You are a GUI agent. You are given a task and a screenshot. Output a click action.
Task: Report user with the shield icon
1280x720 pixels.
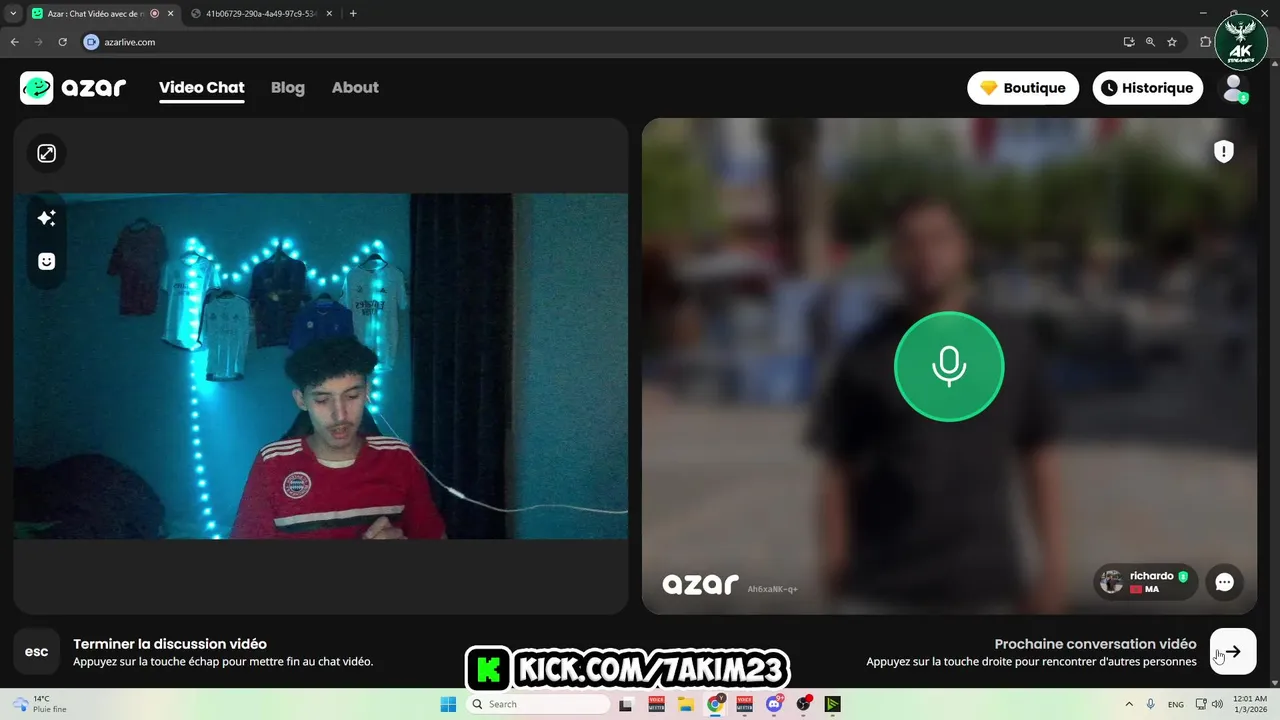[x=1224, y=151]
